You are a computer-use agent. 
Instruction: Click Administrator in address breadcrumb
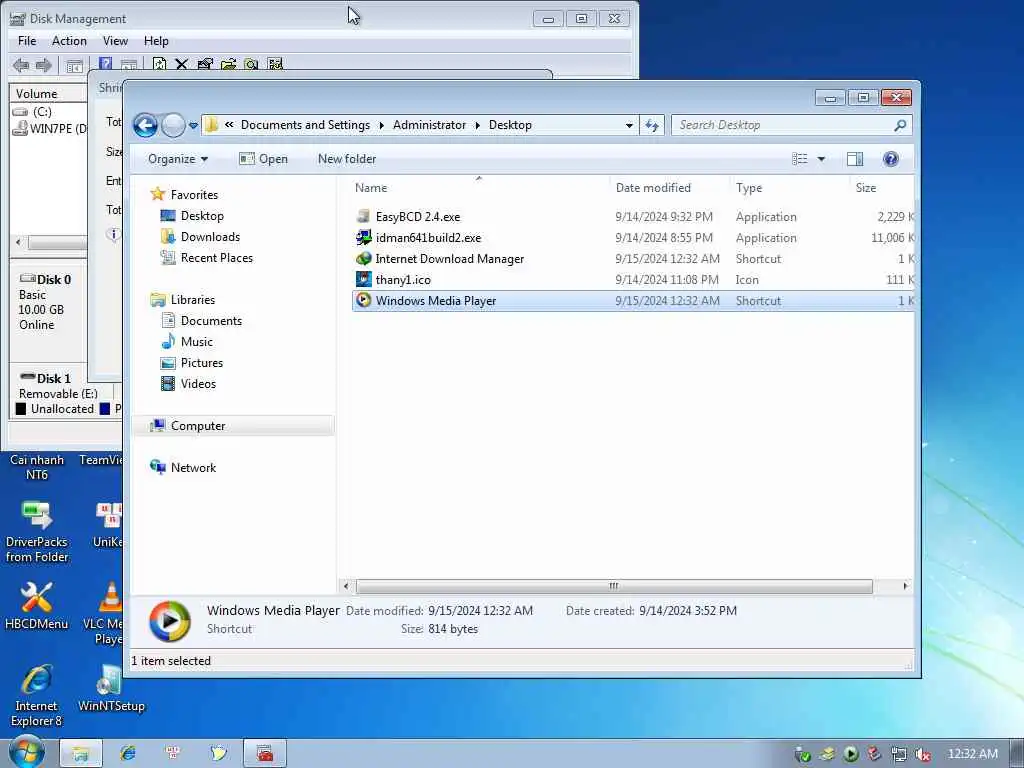tap(429, 125)
